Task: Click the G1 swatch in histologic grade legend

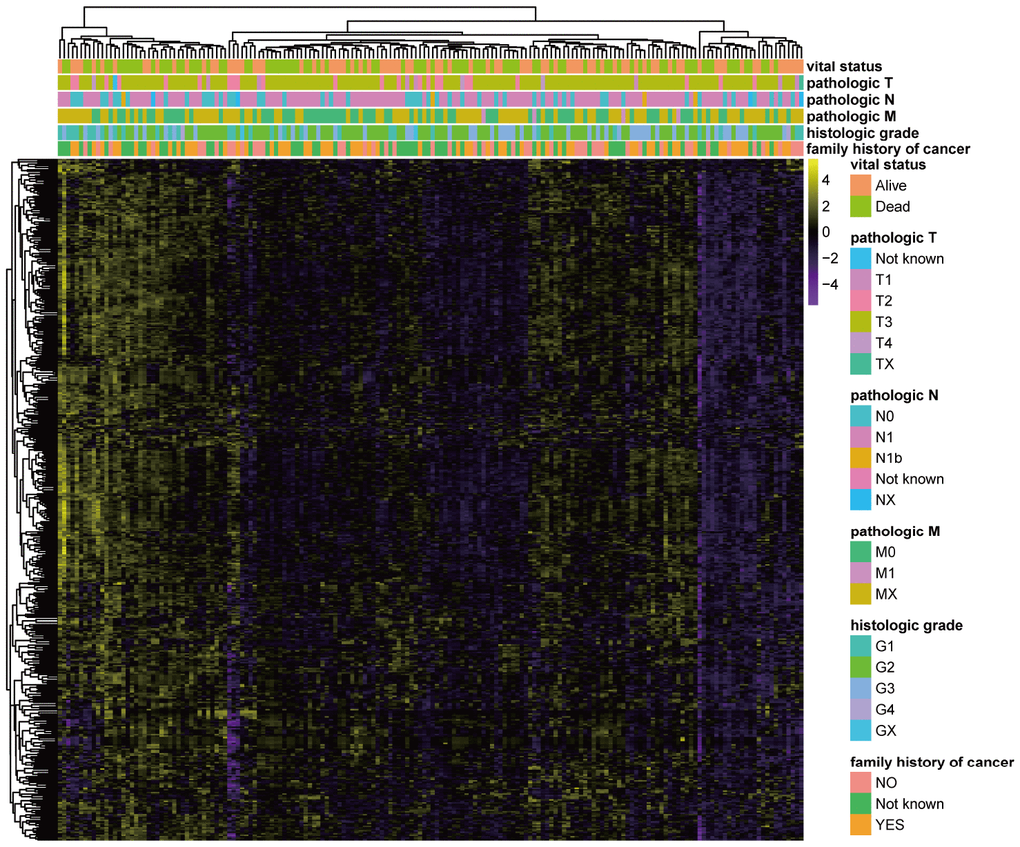Action: 860,646
